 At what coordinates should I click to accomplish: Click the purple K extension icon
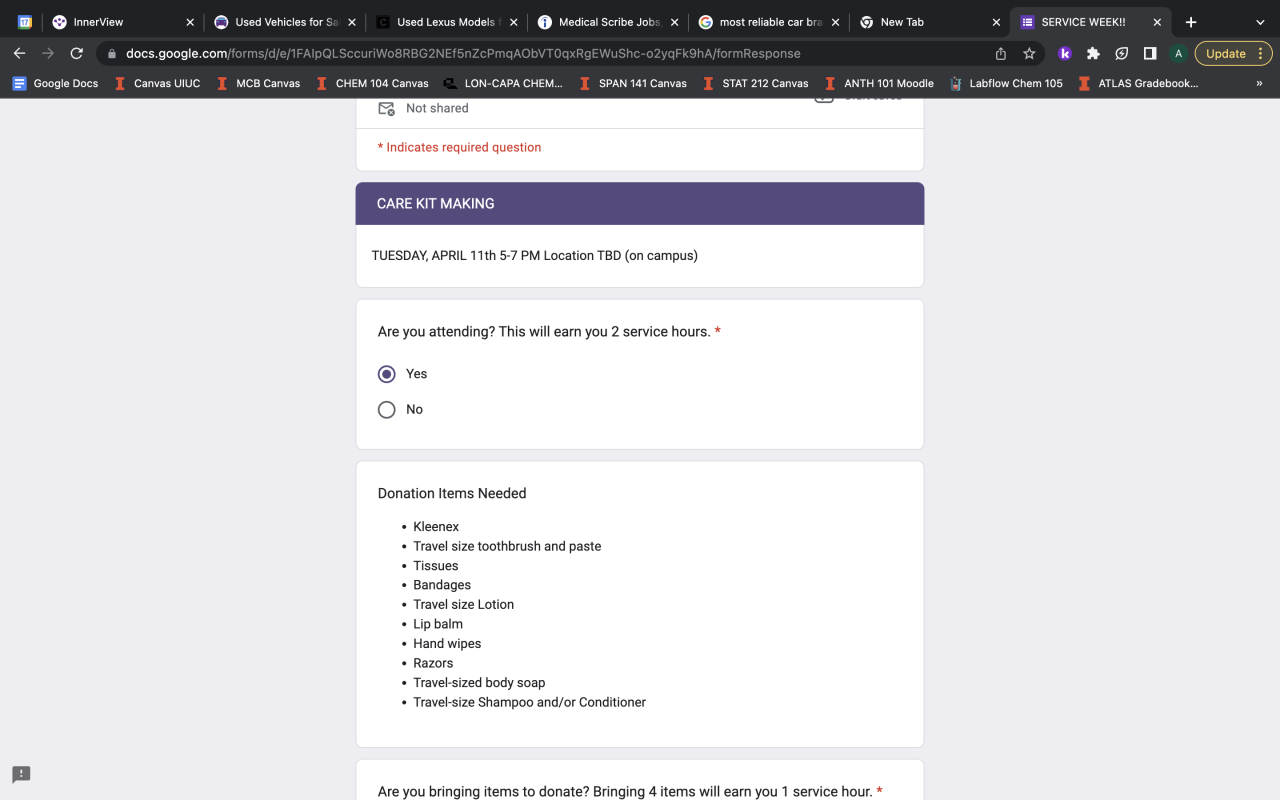pos(1065,54)
